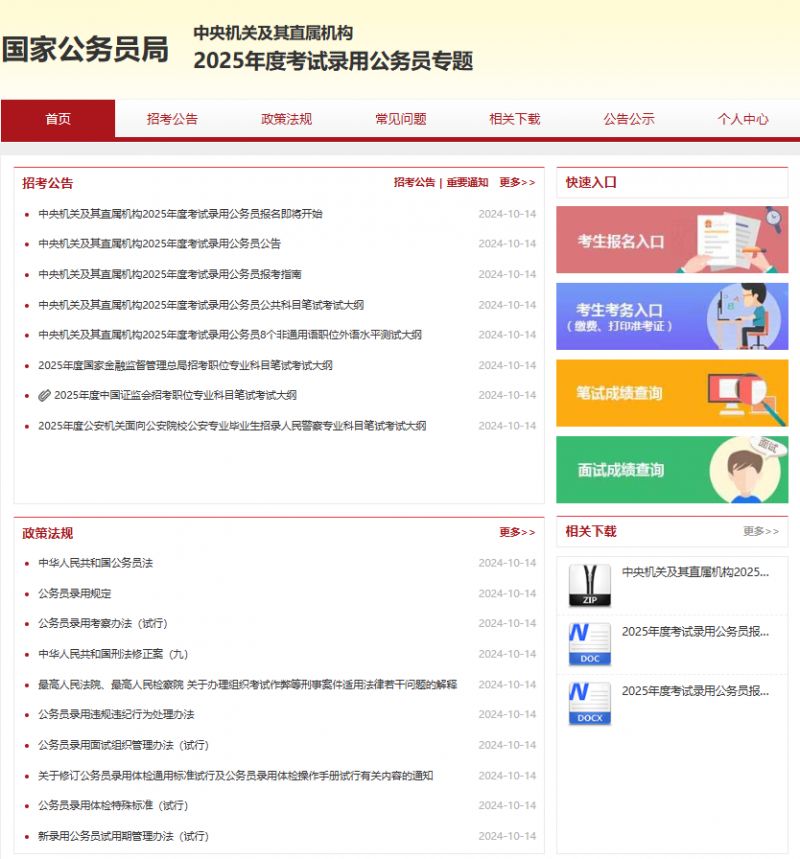
Task: Click 更多>> in 招考公告 panel
Action: tap(517, 182)
